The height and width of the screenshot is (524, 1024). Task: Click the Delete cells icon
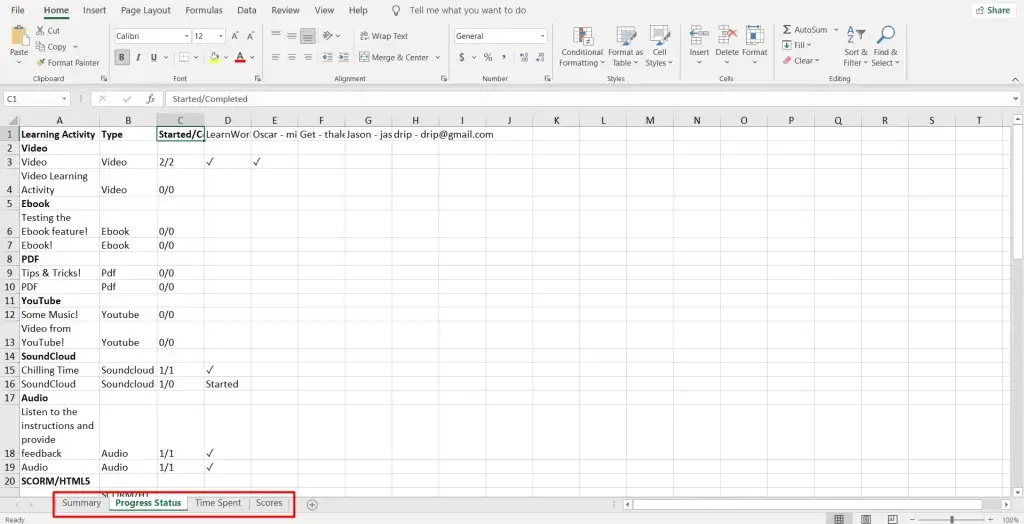coord(726,36)
